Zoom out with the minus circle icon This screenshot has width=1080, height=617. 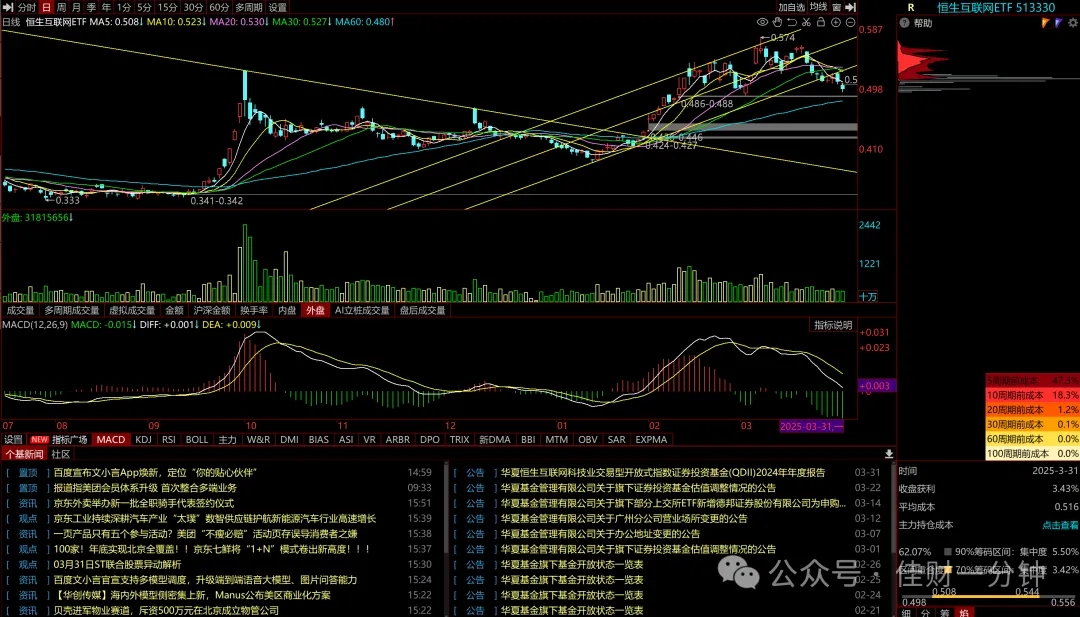850,22
